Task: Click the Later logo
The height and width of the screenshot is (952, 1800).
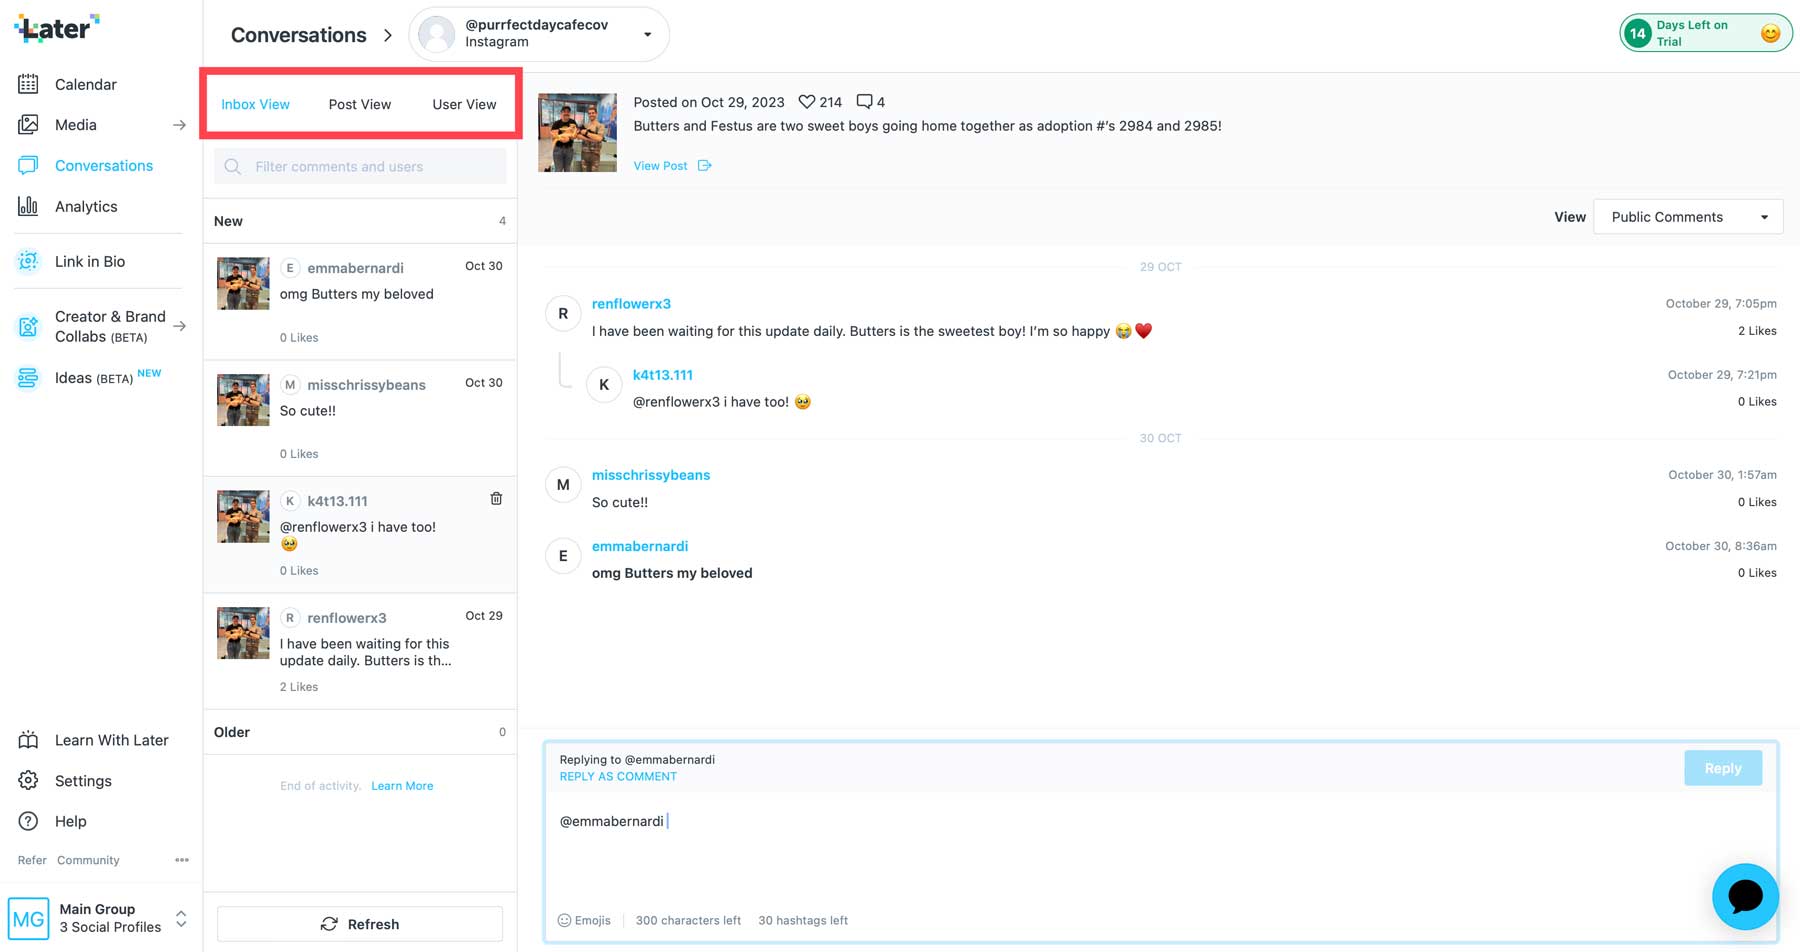Action: tap(56, 28)
